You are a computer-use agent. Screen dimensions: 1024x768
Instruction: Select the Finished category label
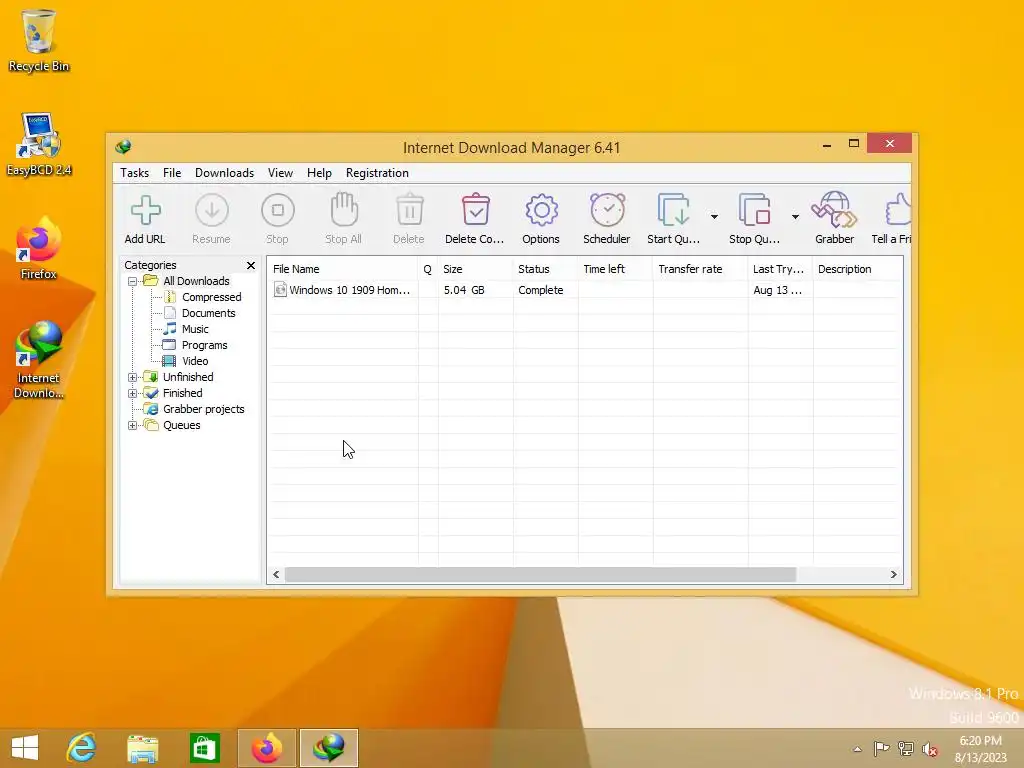[182, 393]
